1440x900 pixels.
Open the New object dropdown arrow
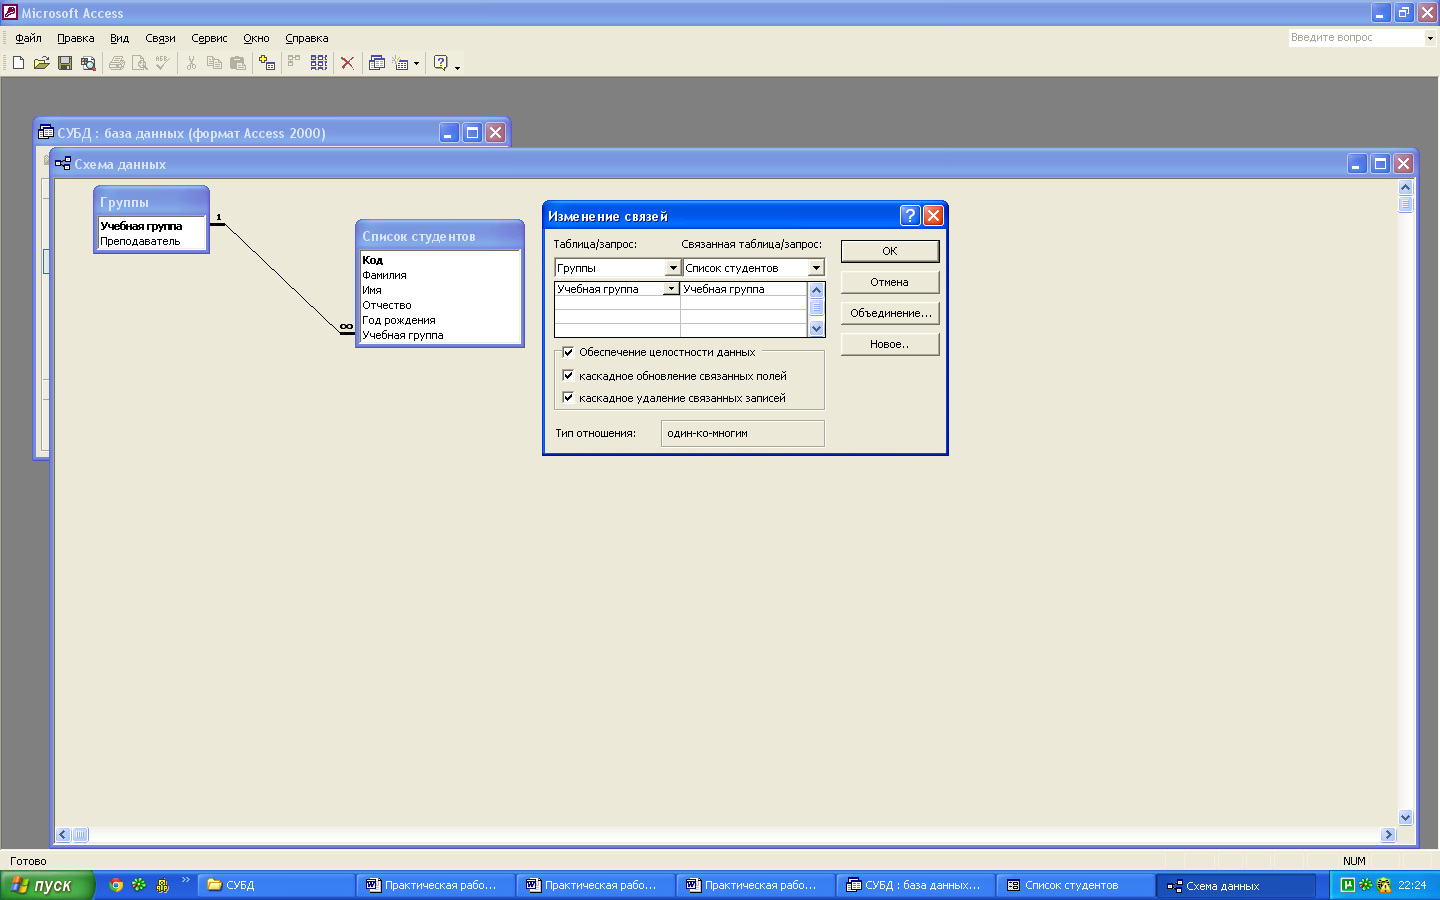(417, 64)
